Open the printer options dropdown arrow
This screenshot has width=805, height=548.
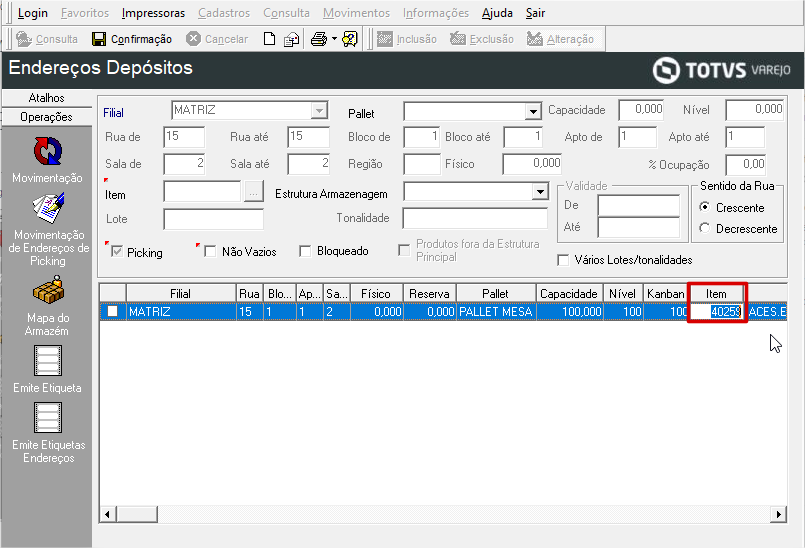click(x=334, y=39)
